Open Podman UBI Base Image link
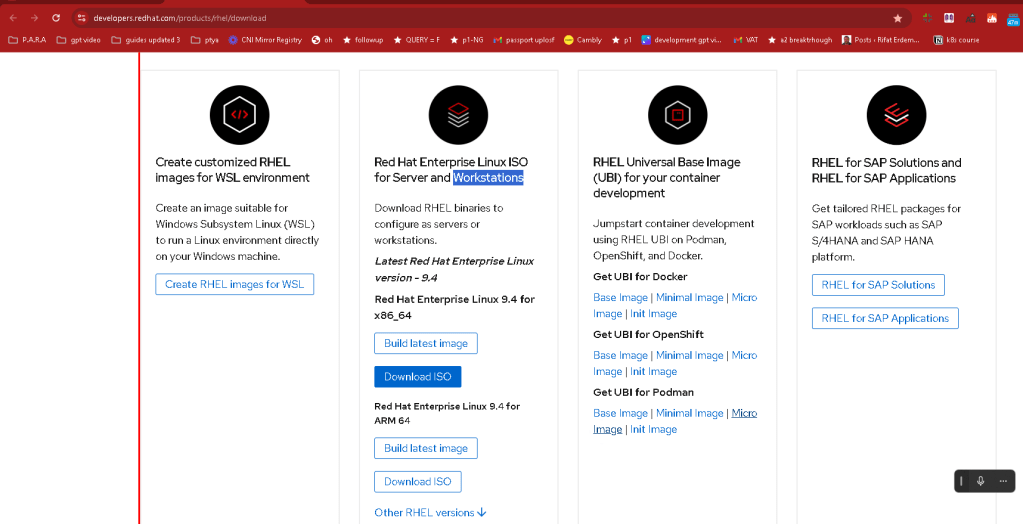1023x524 pixels. pos(620,414)
